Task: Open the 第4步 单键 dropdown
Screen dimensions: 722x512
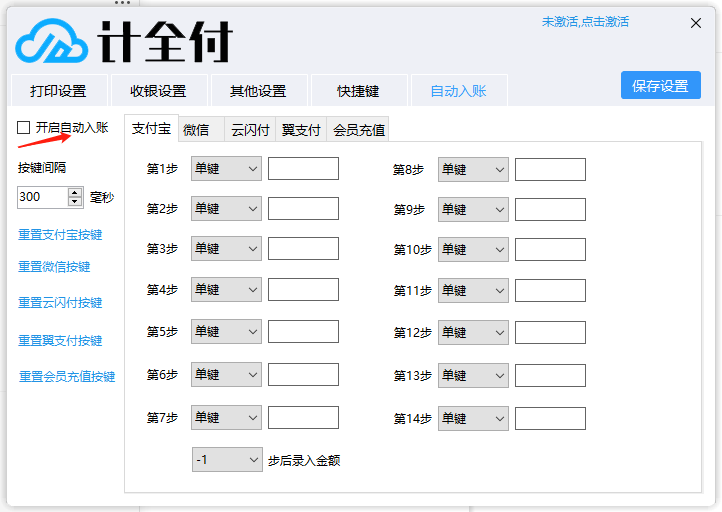Action: (x=227, y=290)
